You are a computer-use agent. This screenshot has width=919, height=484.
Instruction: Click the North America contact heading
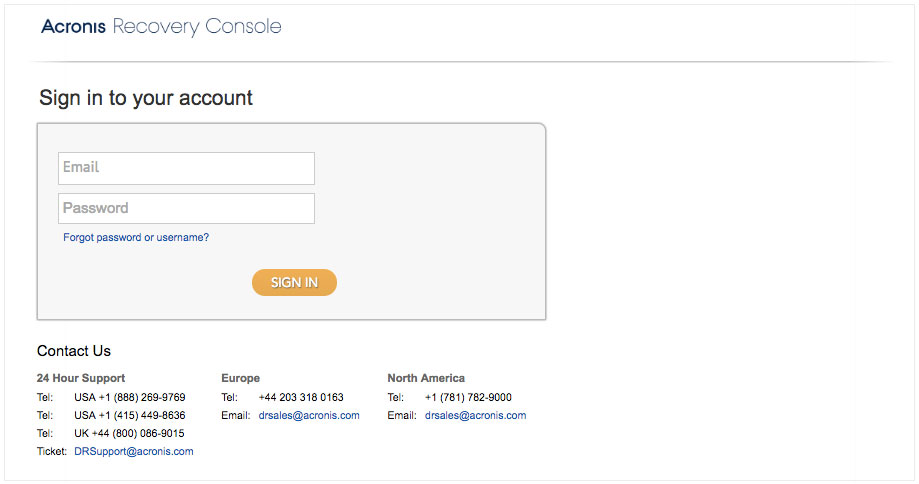point(426,378)
